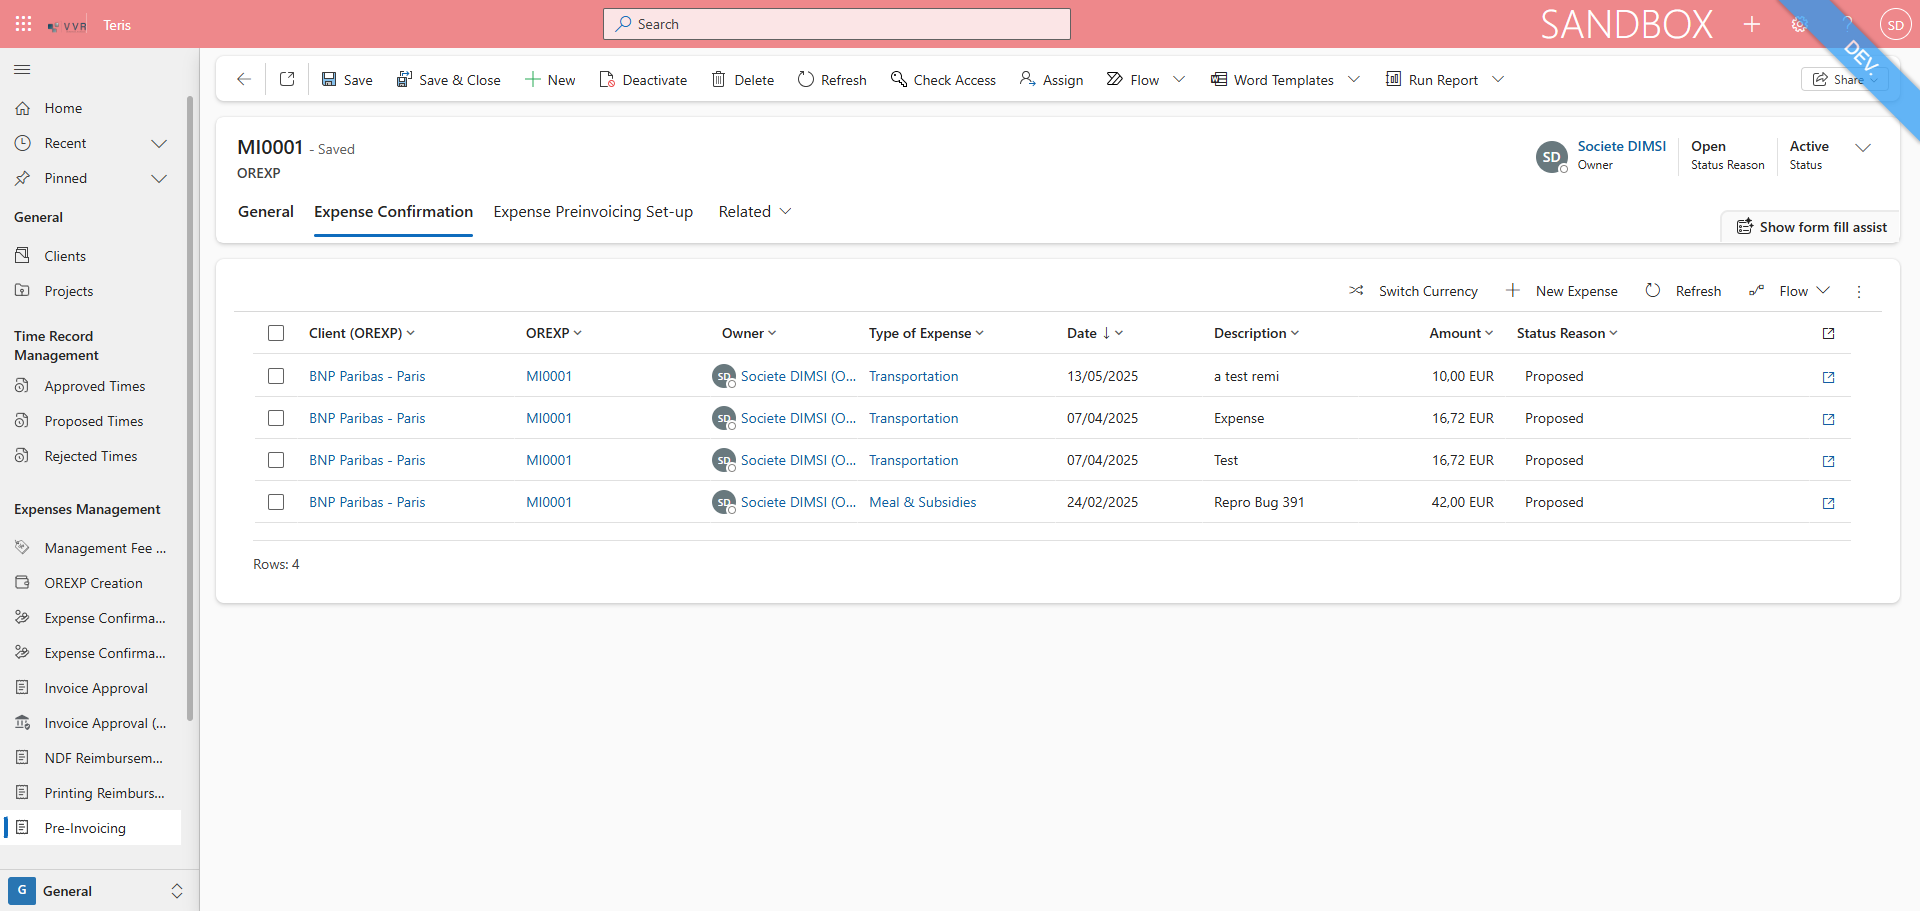Click the Save button

coord(347,80)
